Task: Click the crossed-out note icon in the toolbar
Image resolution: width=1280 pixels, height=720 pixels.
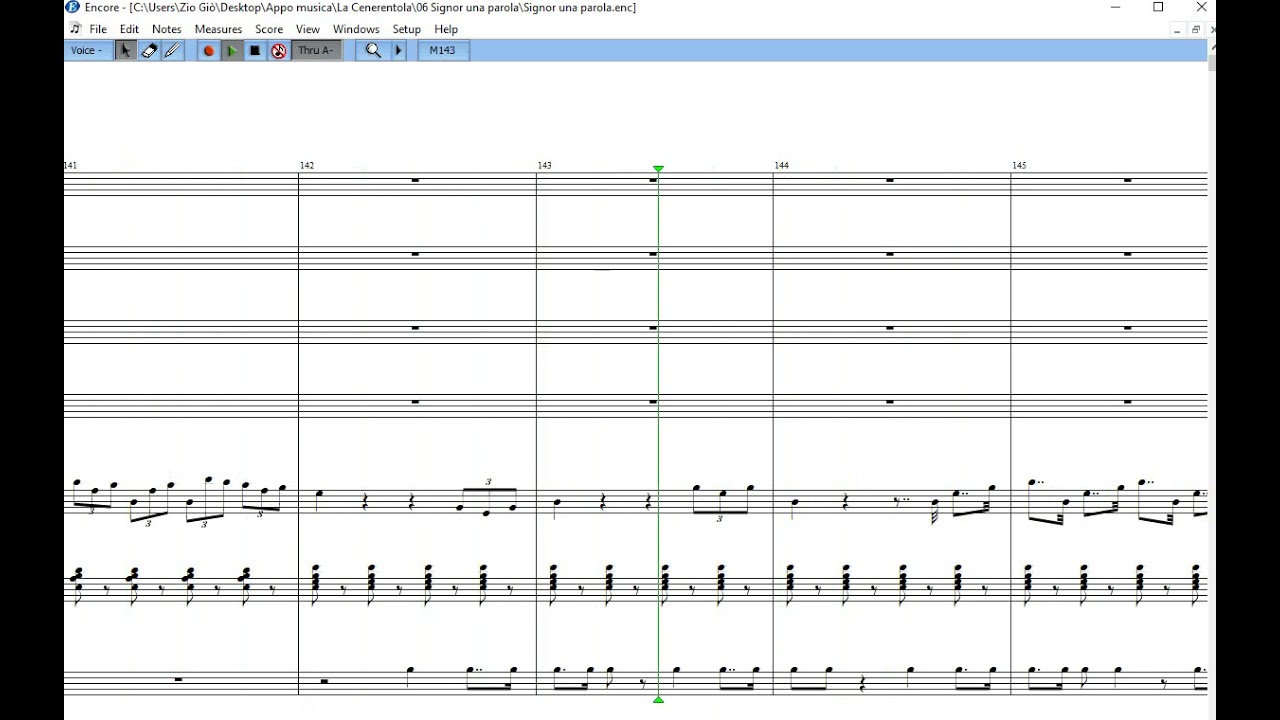Action: [x=279, y=50]
